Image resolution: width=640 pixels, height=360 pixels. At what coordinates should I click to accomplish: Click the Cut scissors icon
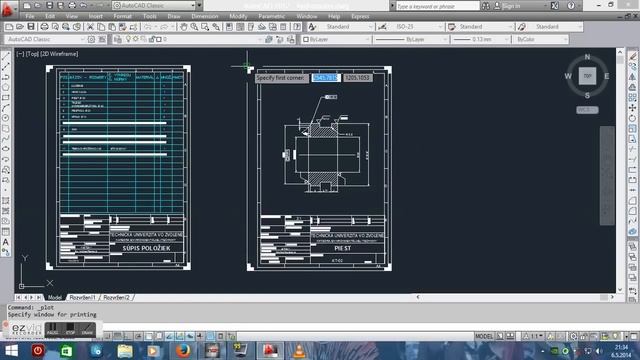(90, 27)
